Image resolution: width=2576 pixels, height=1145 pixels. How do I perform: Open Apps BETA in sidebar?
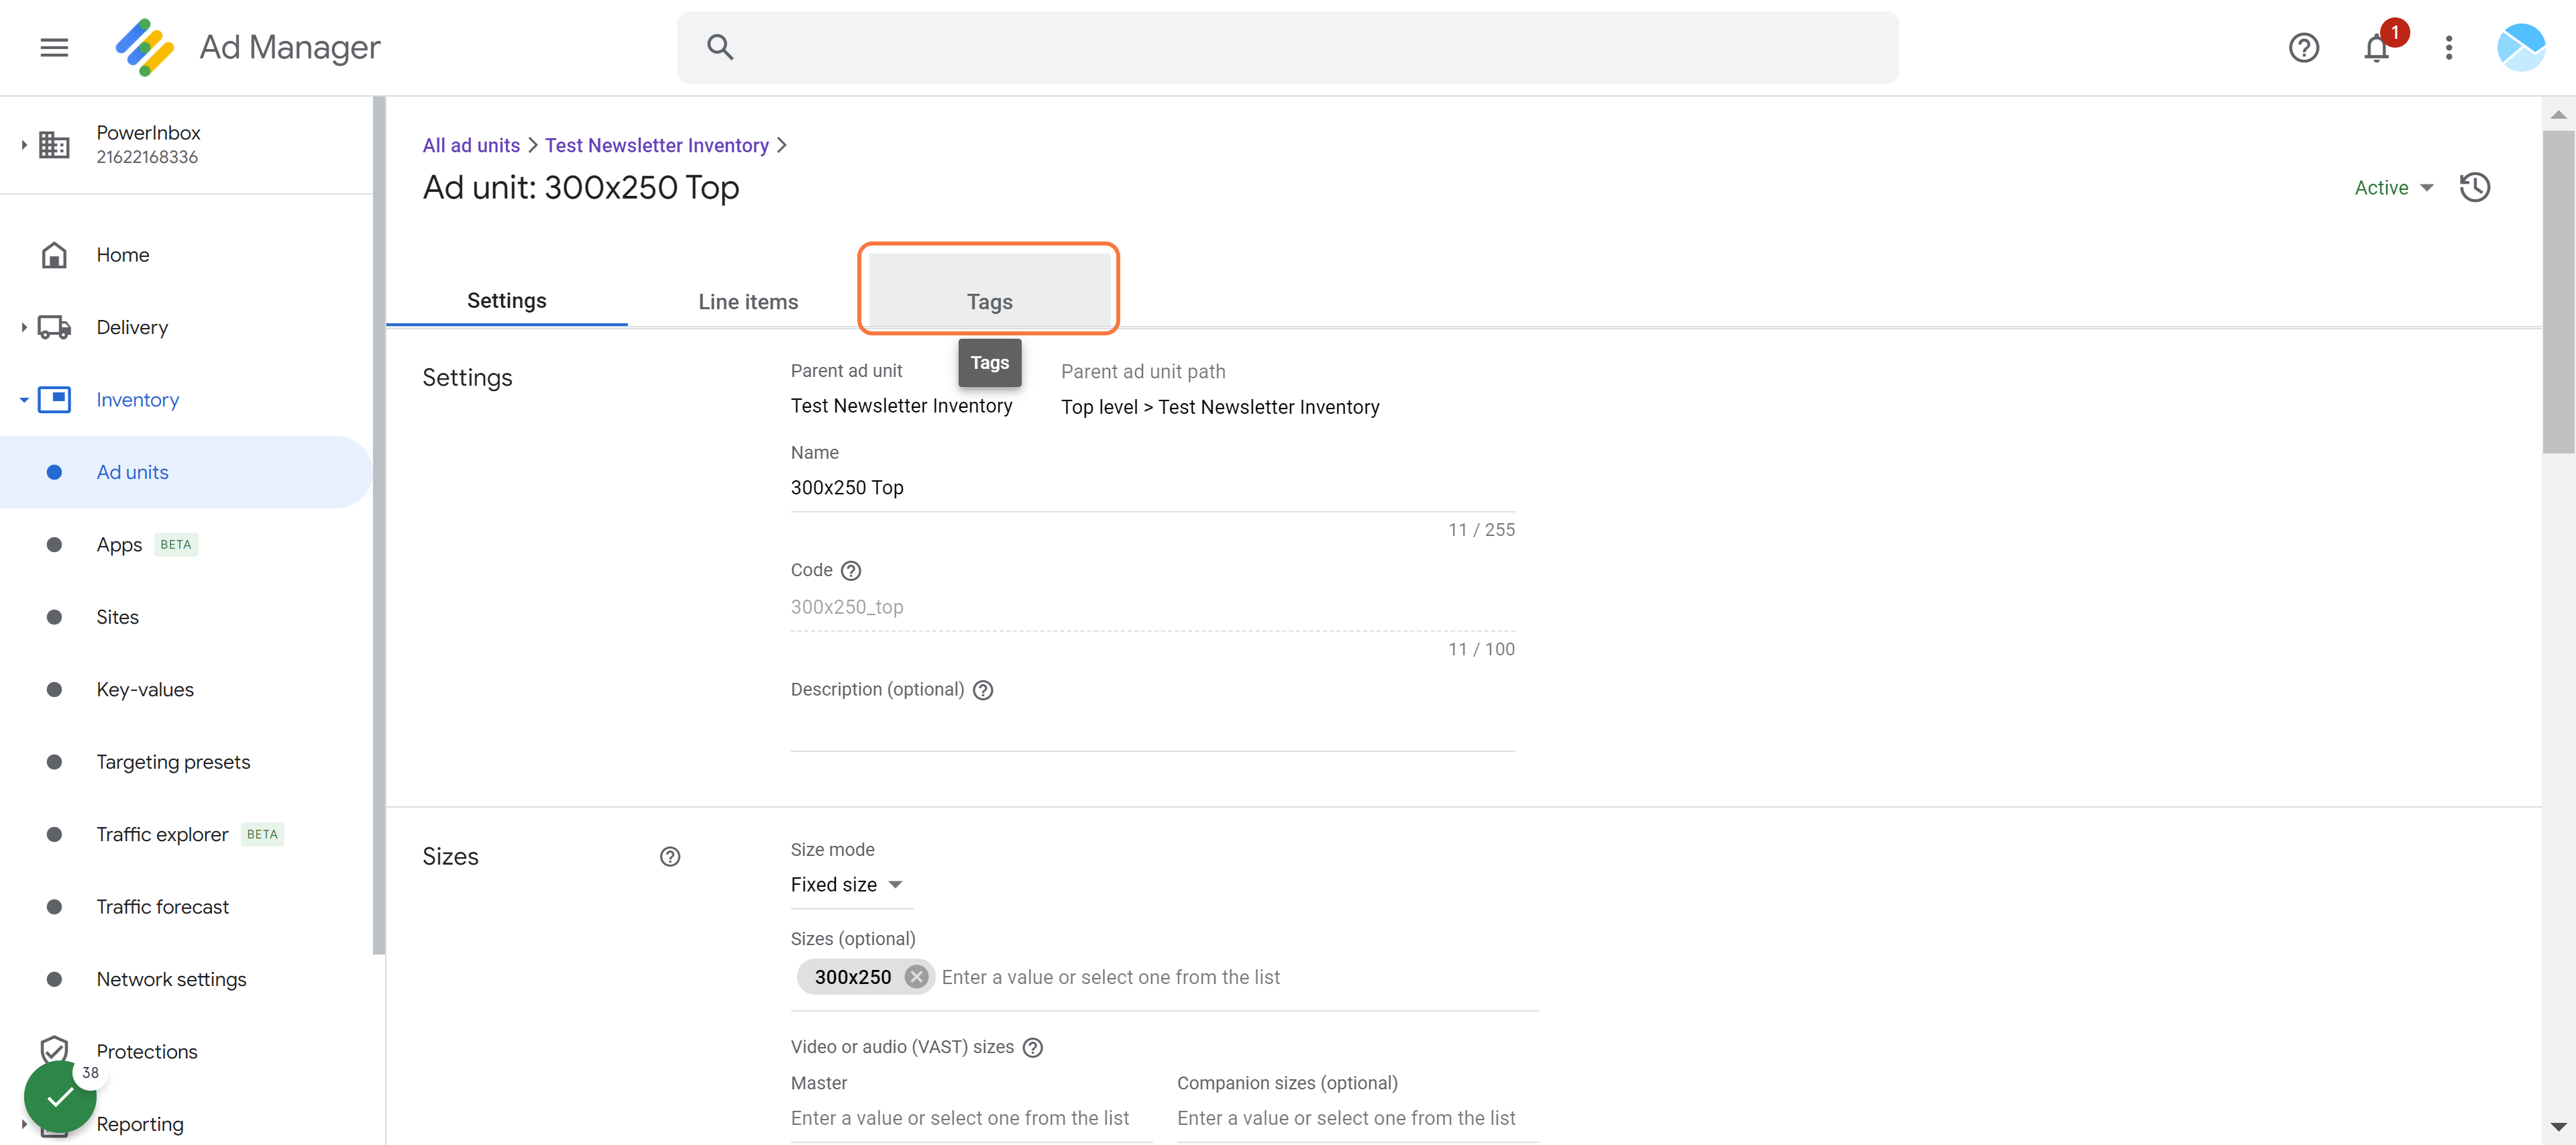186,545
